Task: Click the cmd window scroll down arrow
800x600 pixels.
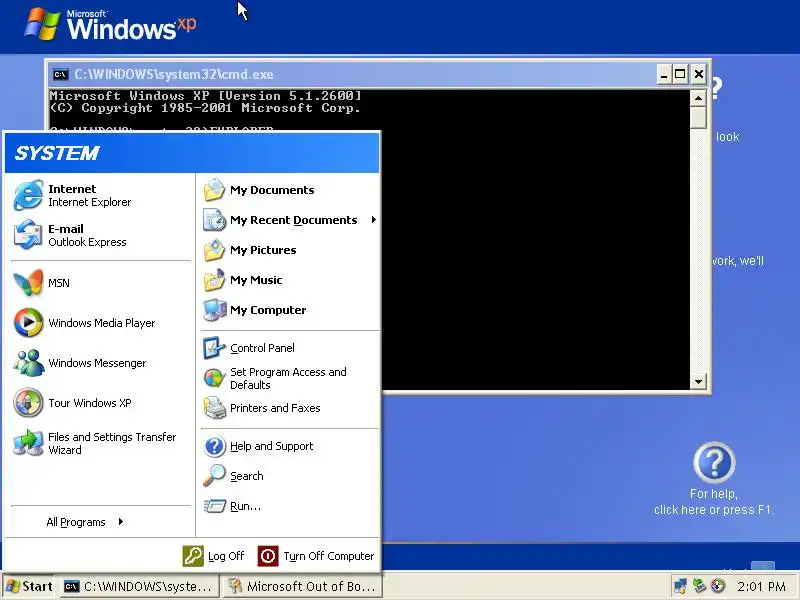Action: (698, 381)
